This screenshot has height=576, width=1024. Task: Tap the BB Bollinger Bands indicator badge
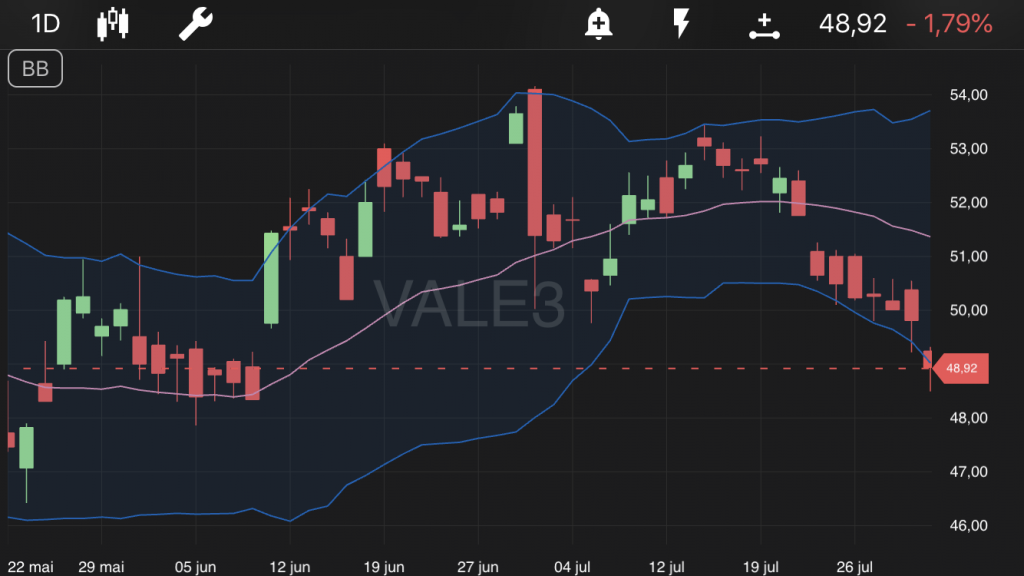(35, 69)
